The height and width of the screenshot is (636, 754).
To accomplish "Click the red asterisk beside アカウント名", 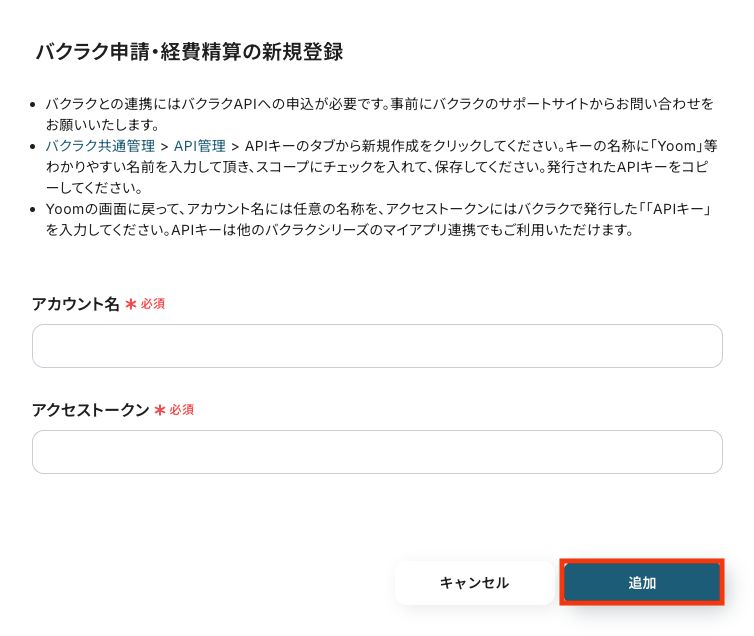I will coord(131,304).
